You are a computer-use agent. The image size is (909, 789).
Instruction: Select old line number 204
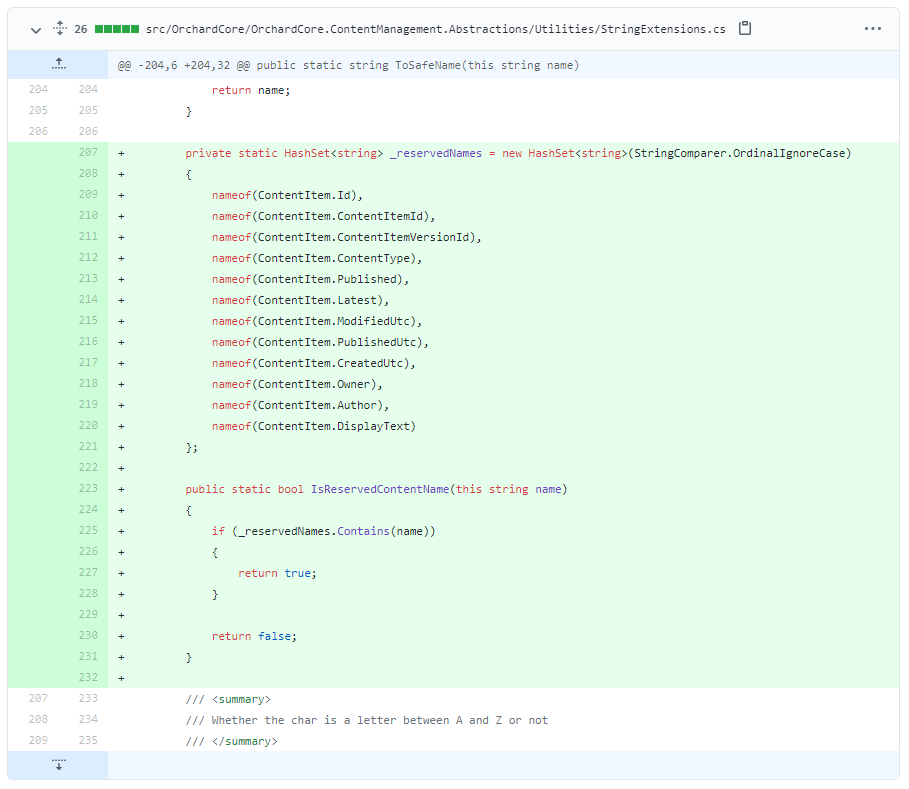pos(38,89)
